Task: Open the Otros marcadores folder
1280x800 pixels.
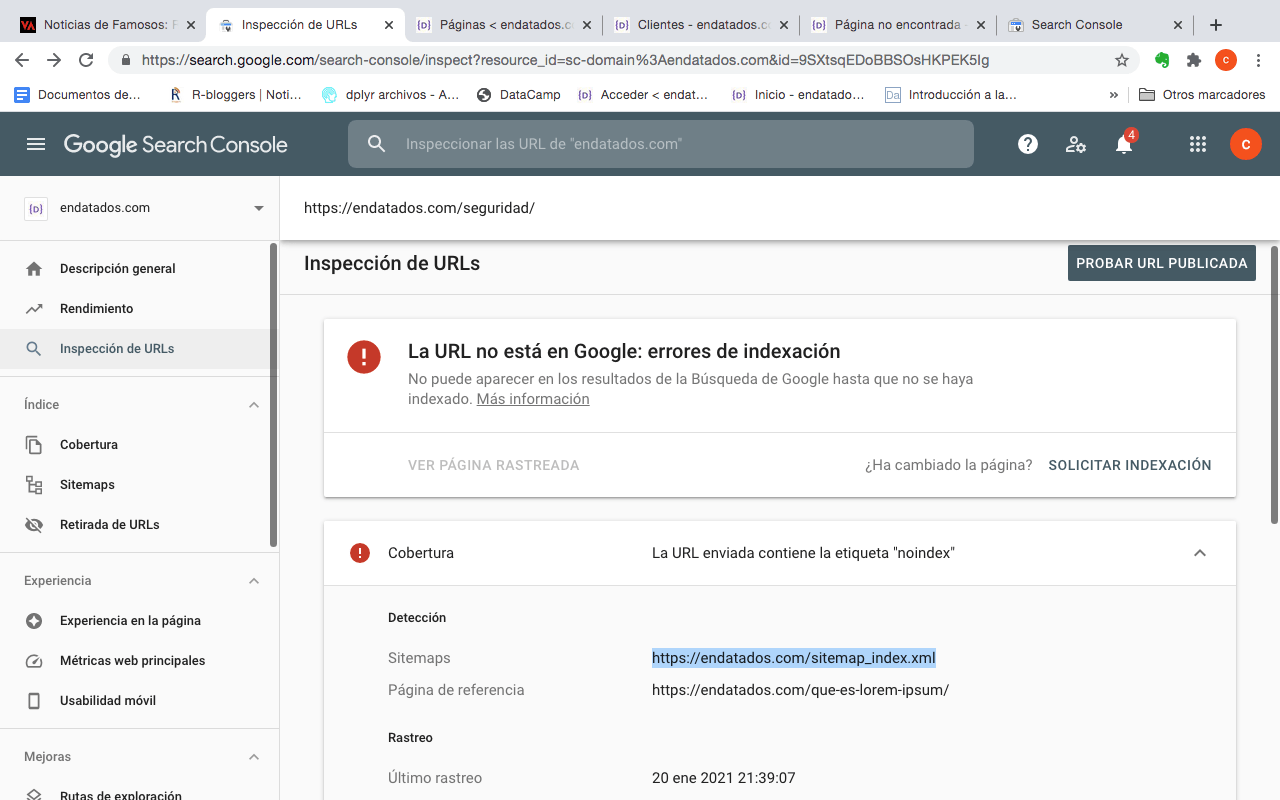Action: point(1201,95)
